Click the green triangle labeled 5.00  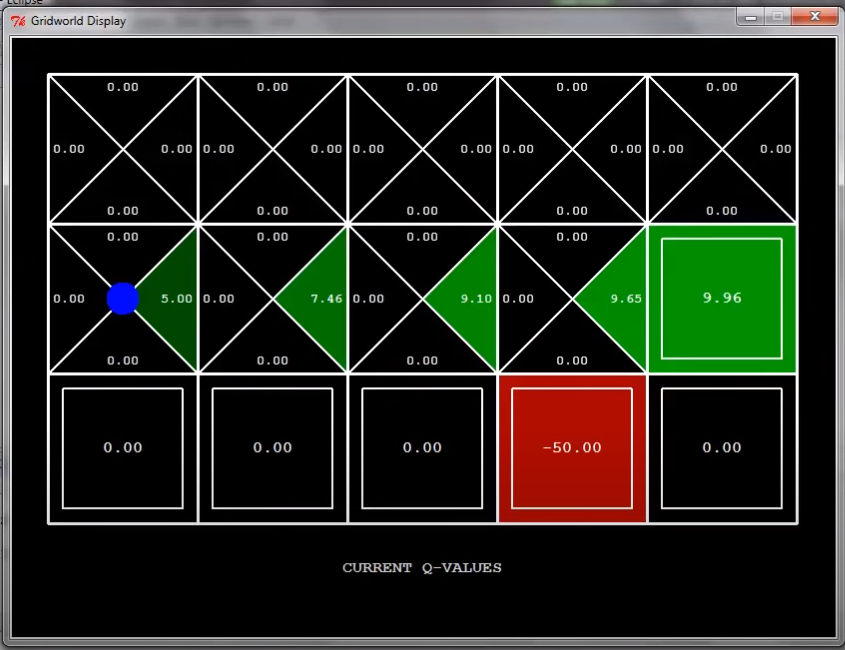tap(172, 298)
